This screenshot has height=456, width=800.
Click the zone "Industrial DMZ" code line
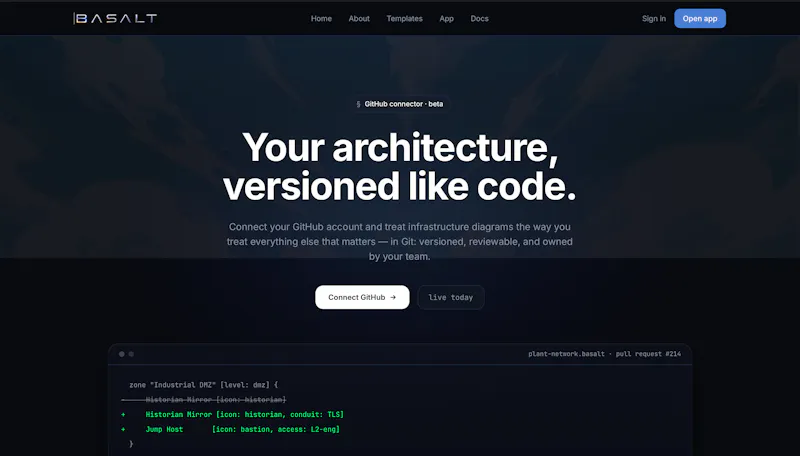click(204, 385)
